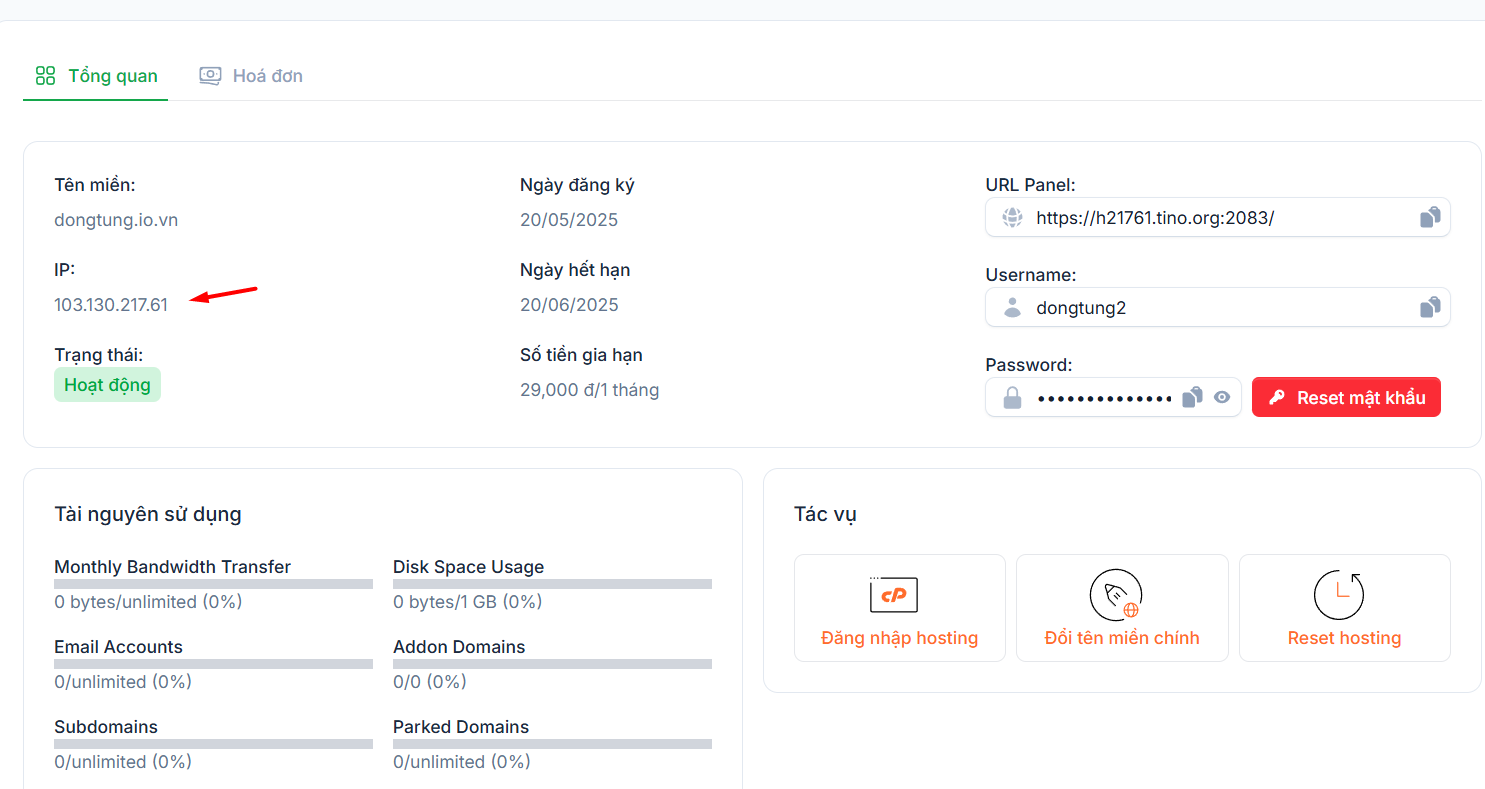Click the Email Accounts progress bar
This screenshot has width=1485, height=789.
click(213, 664)
